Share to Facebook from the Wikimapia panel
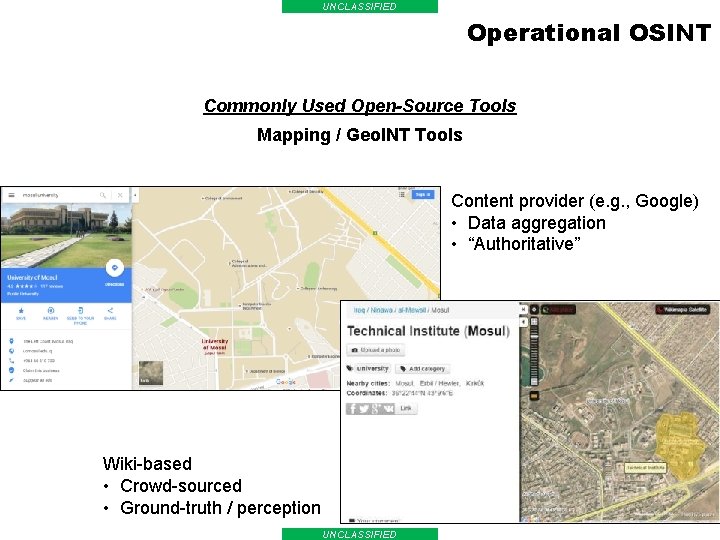Image resolution: width=720 pixels, height=540 pixels. point(352,408)
